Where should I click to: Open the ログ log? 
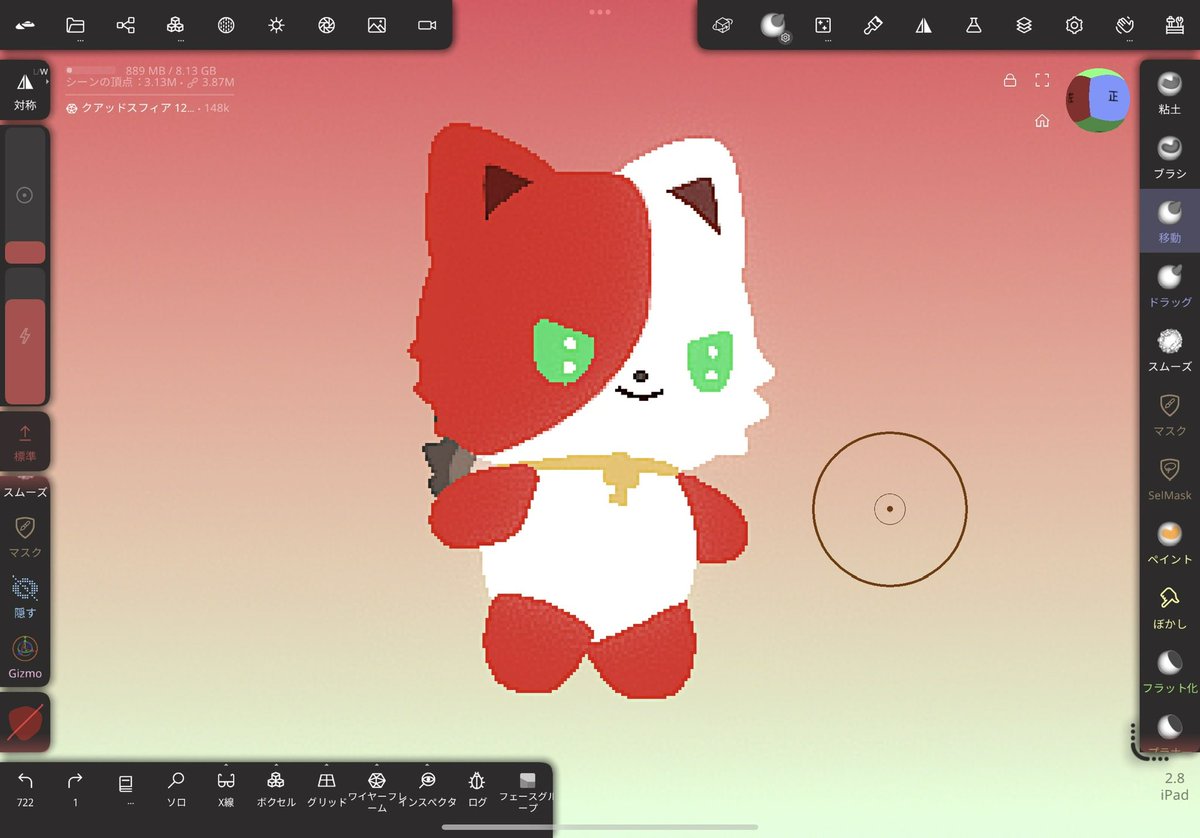coord(477,789)
